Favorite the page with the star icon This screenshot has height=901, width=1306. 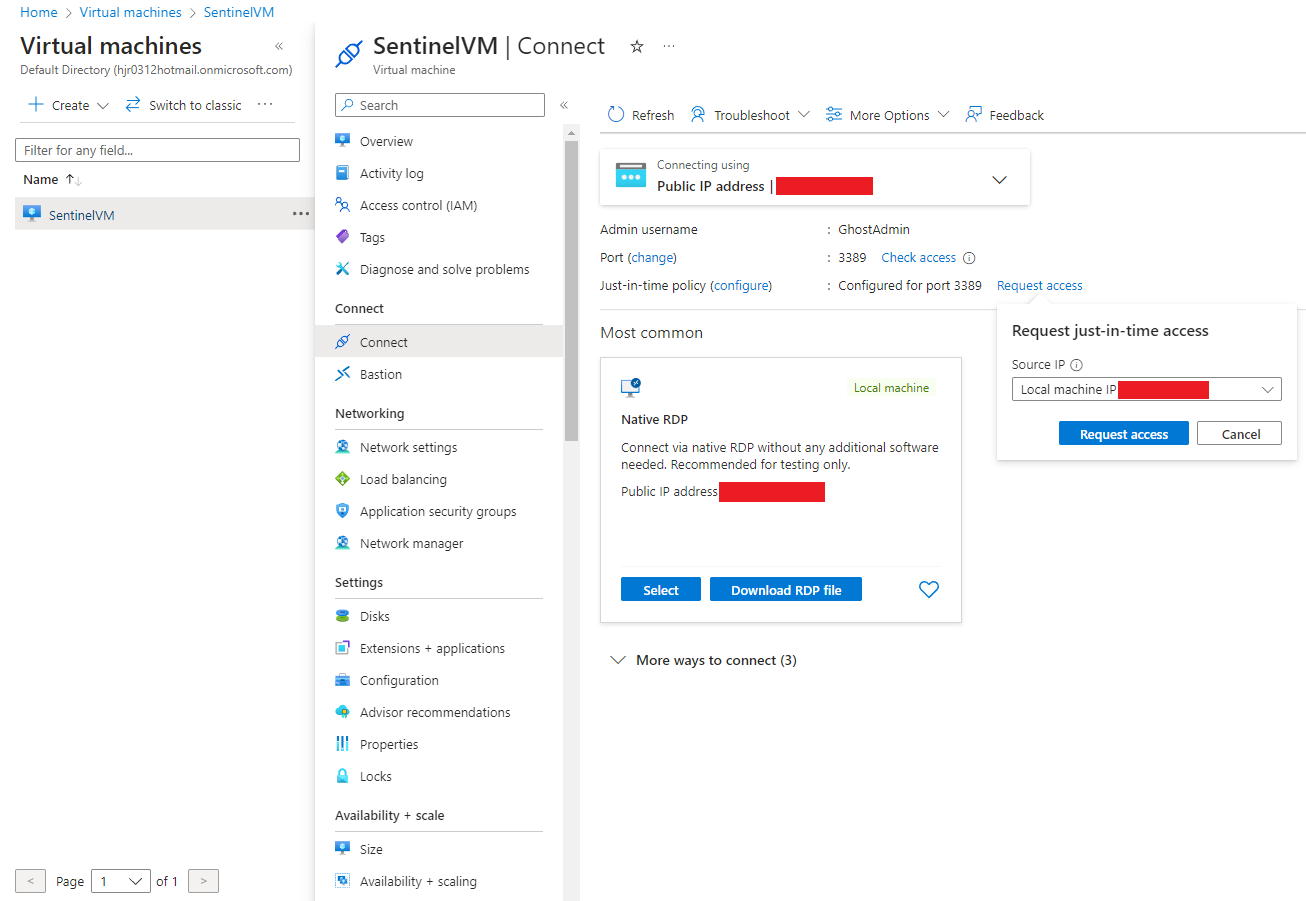tap(637, 46)
